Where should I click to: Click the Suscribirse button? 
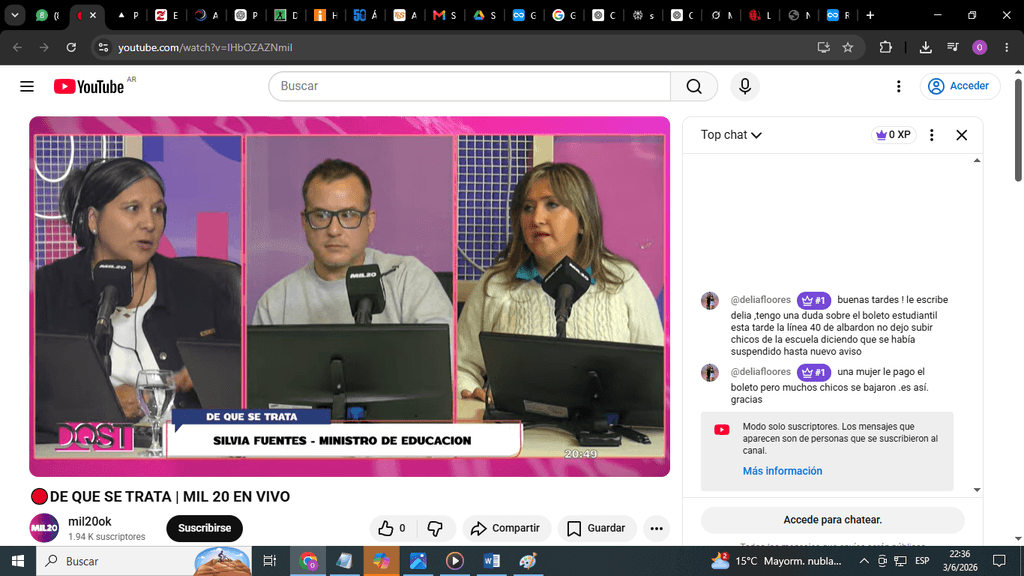pos(204,528)
